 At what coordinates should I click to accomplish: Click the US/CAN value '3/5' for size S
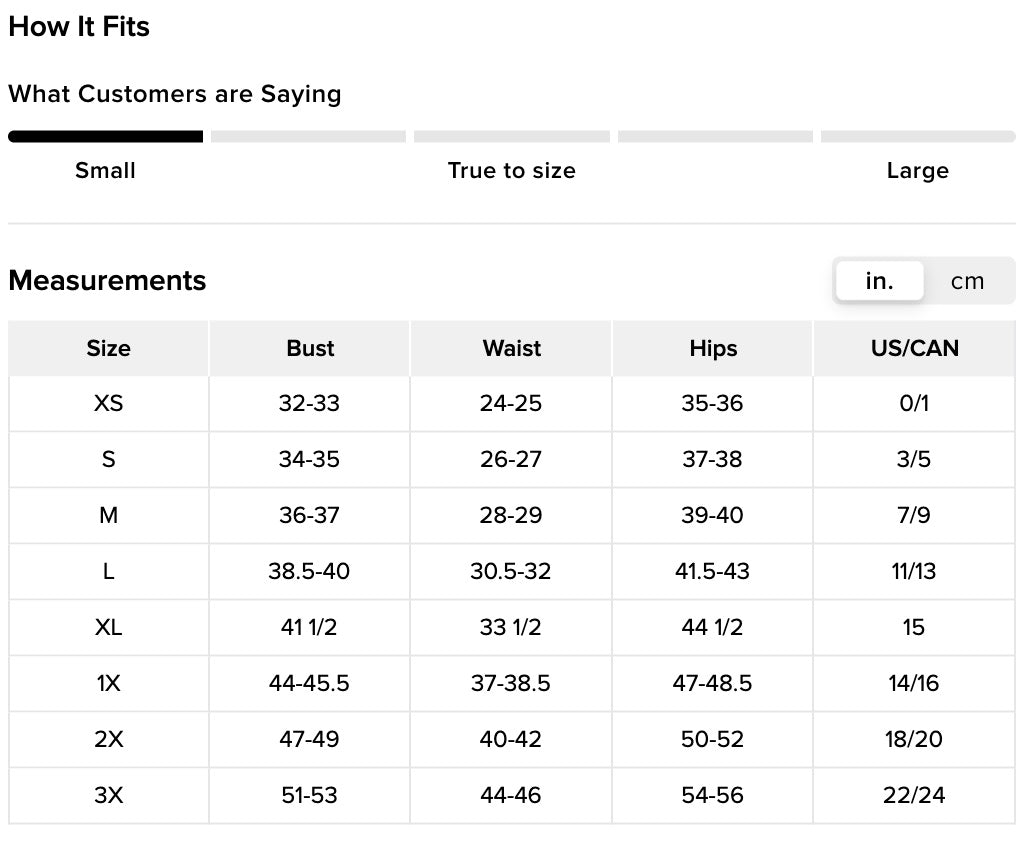[x=914, y=460]
